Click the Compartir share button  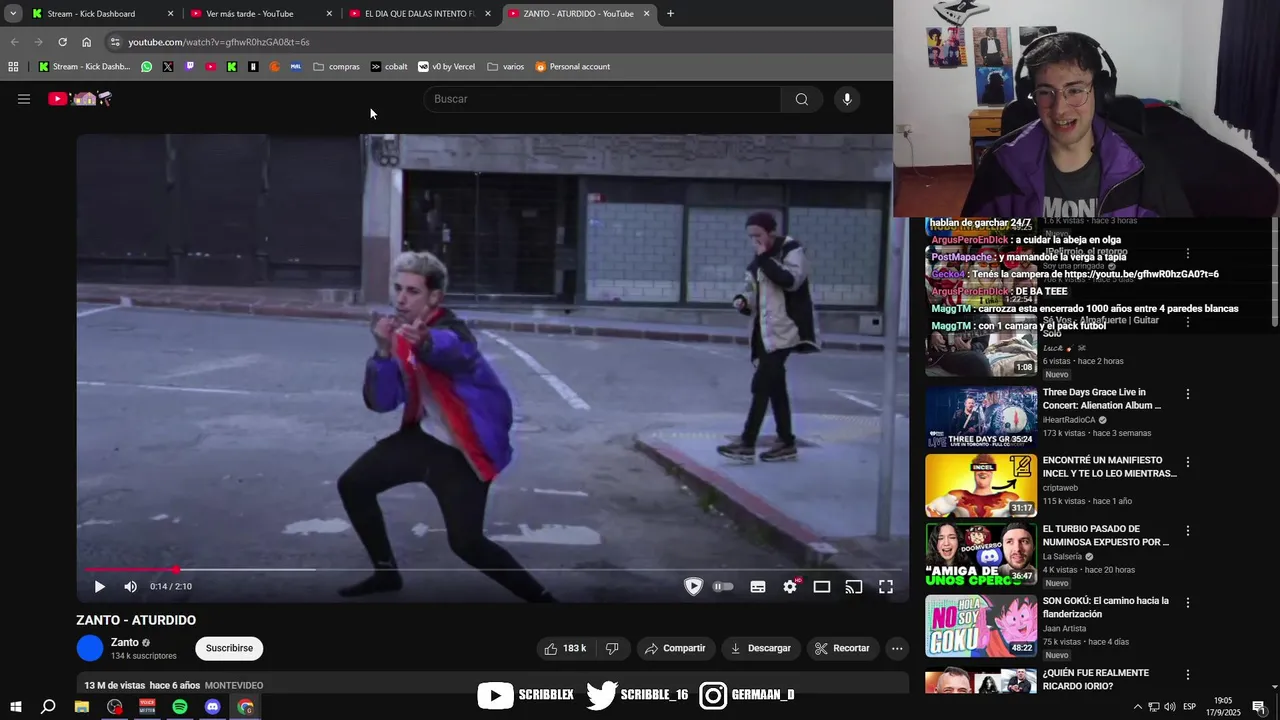675,648
